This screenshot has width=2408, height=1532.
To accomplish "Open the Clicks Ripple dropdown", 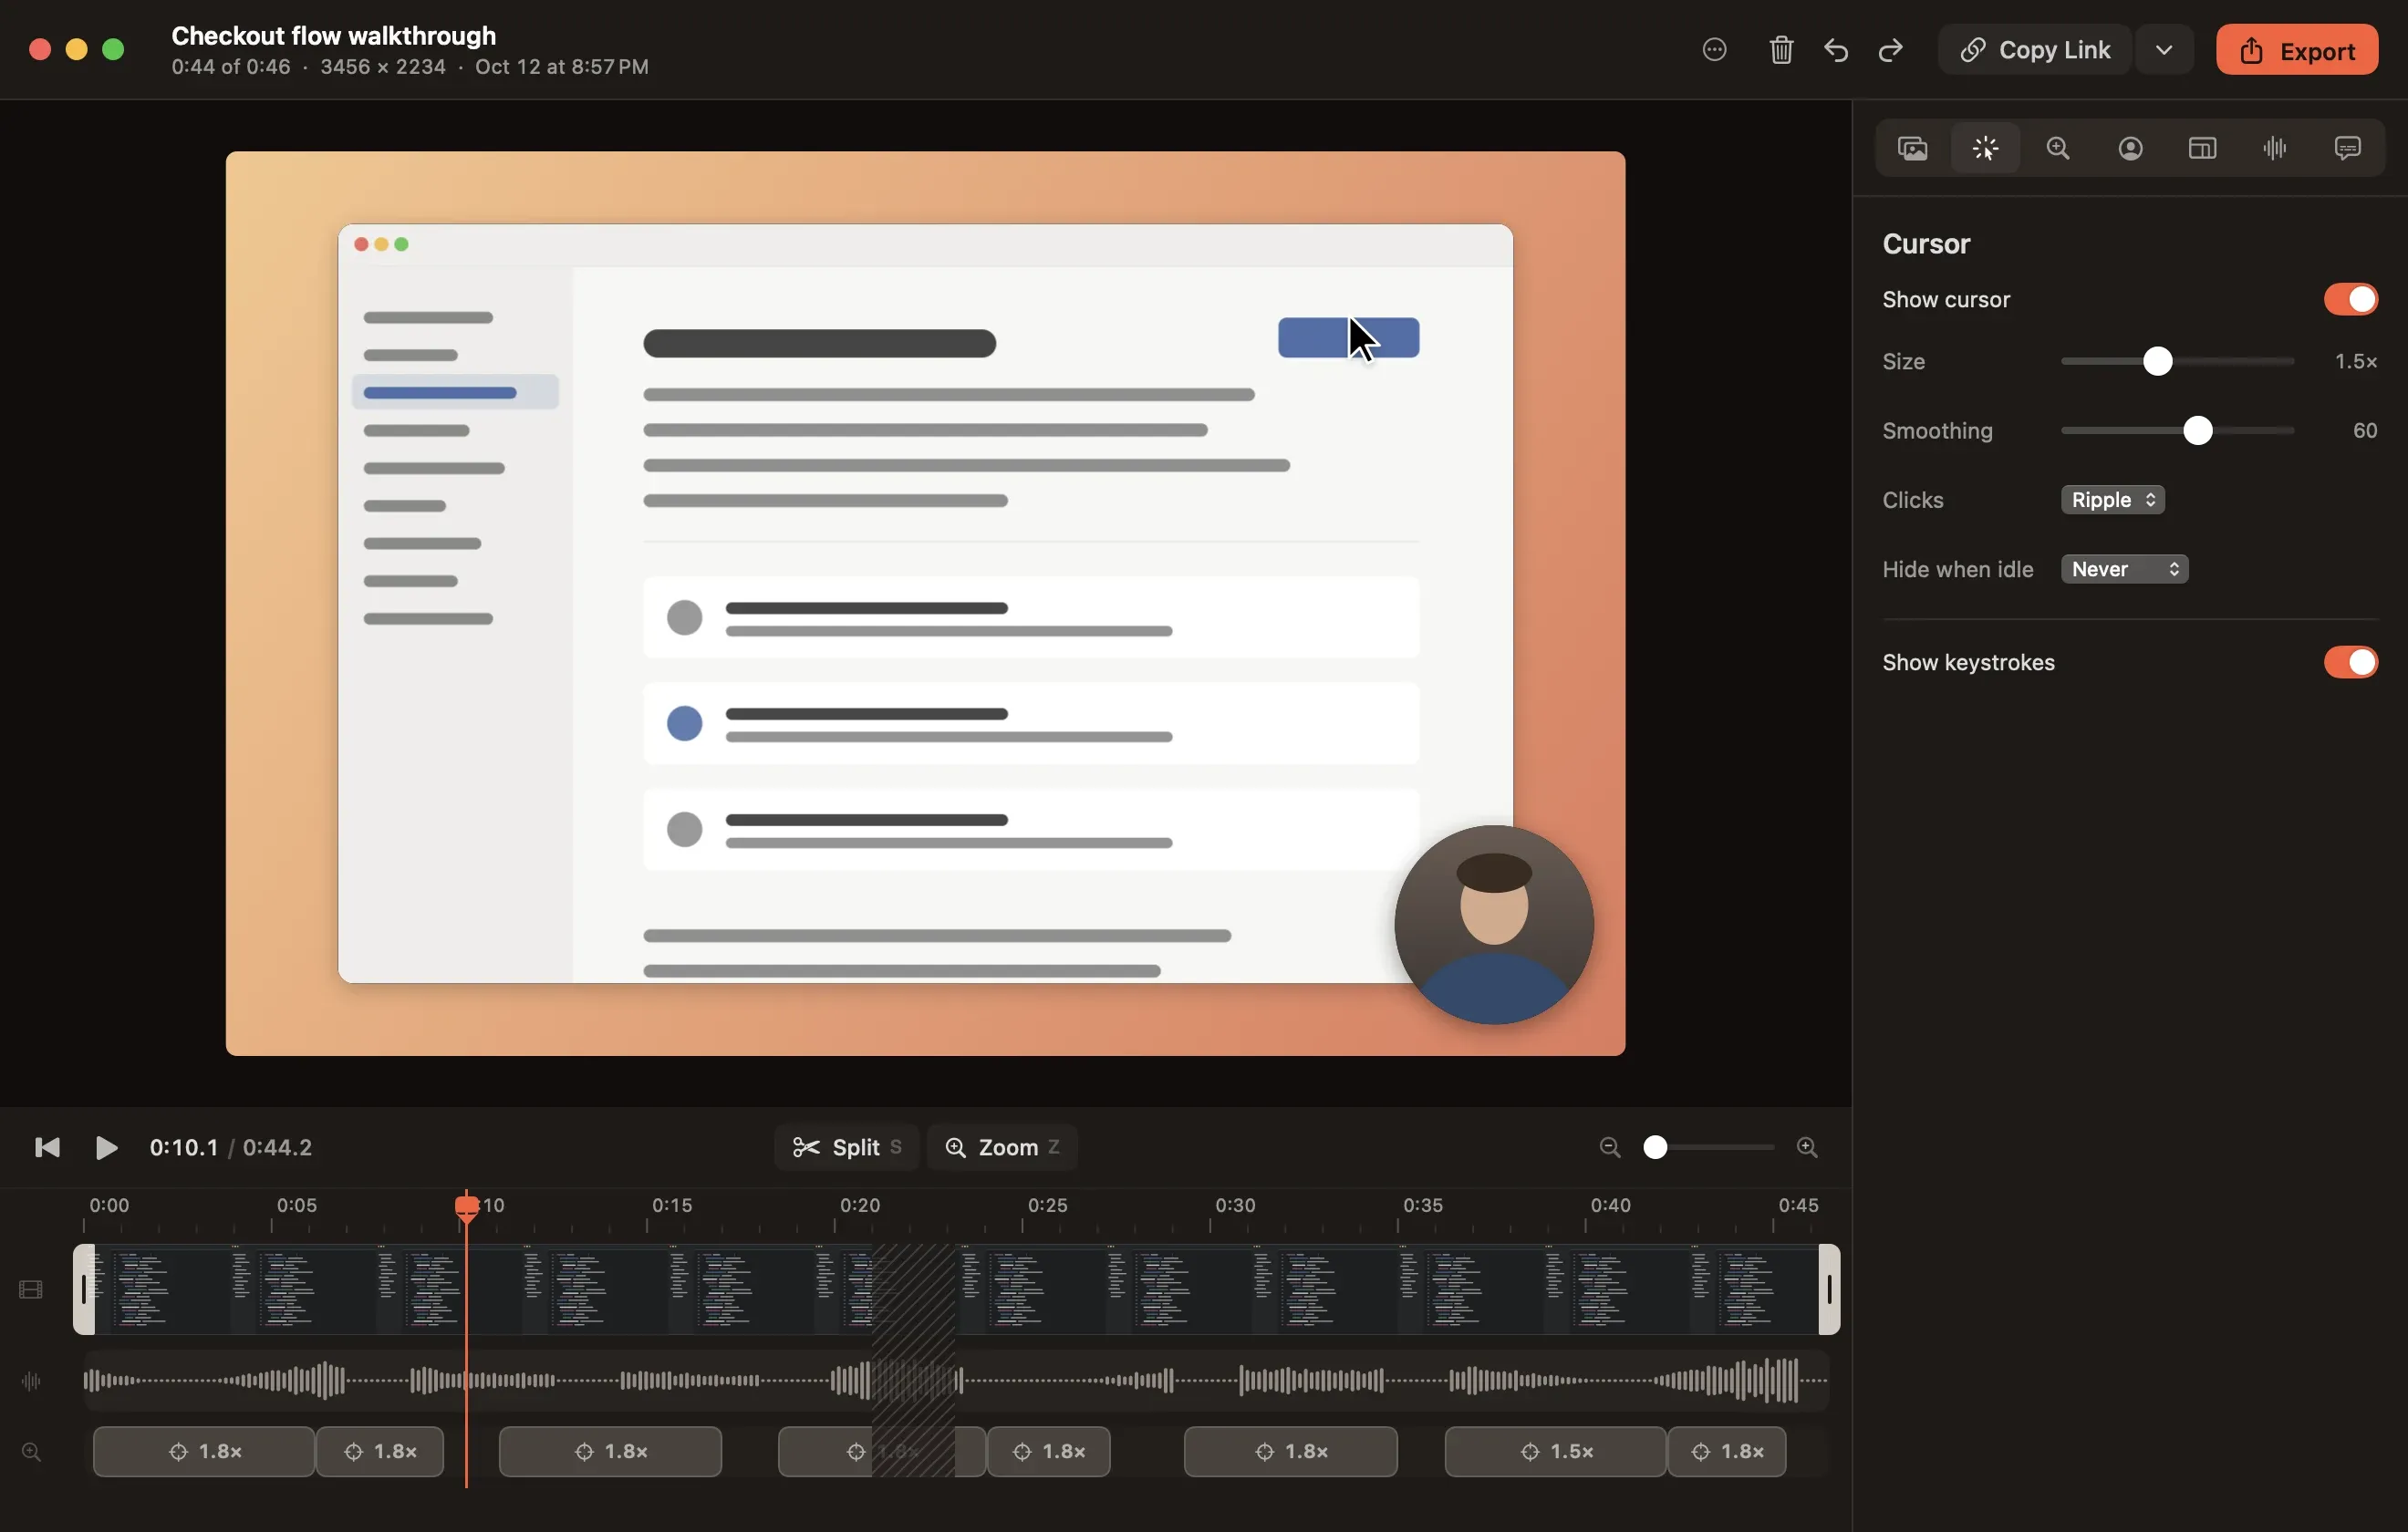I will click(2112, 500).
